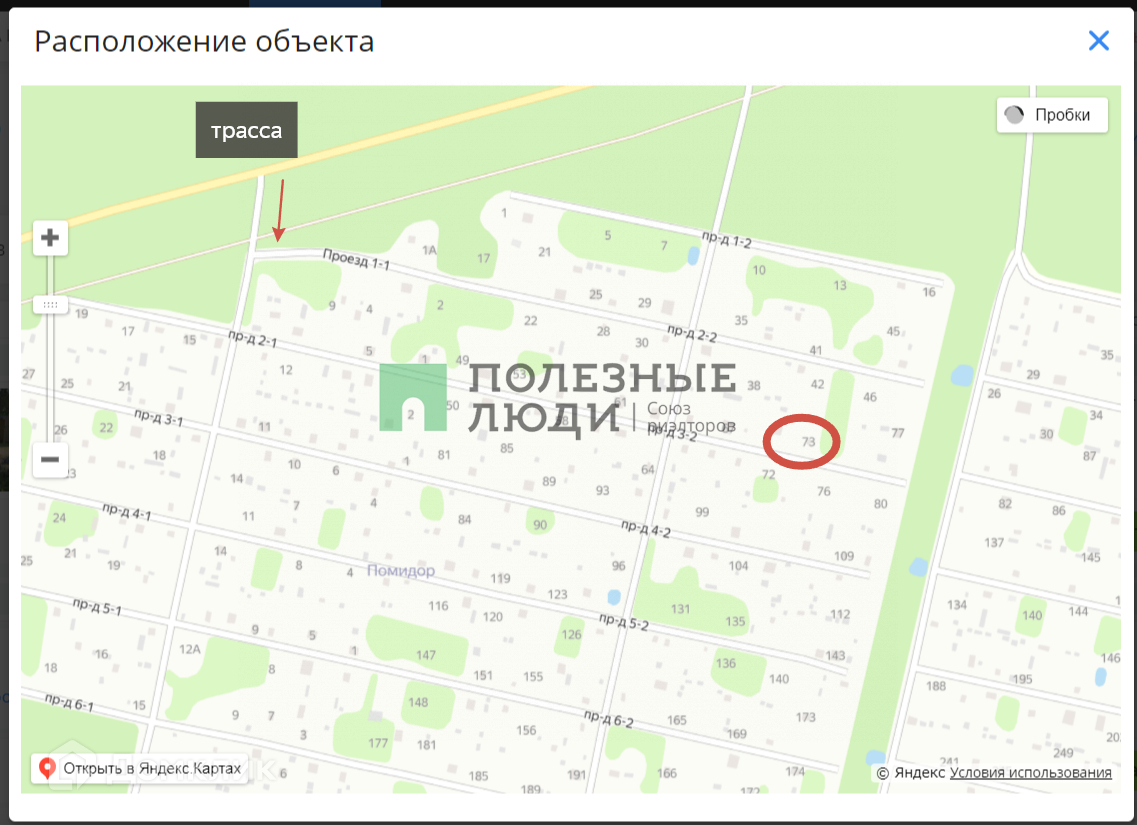Open Условия использования link

(1030, 773)
